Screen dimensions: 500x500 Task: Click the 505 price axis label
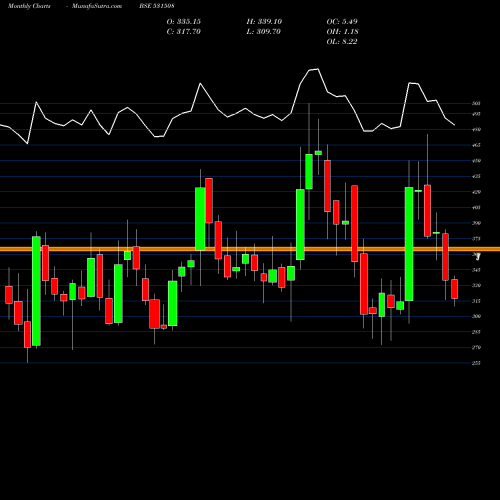[476, 104]
